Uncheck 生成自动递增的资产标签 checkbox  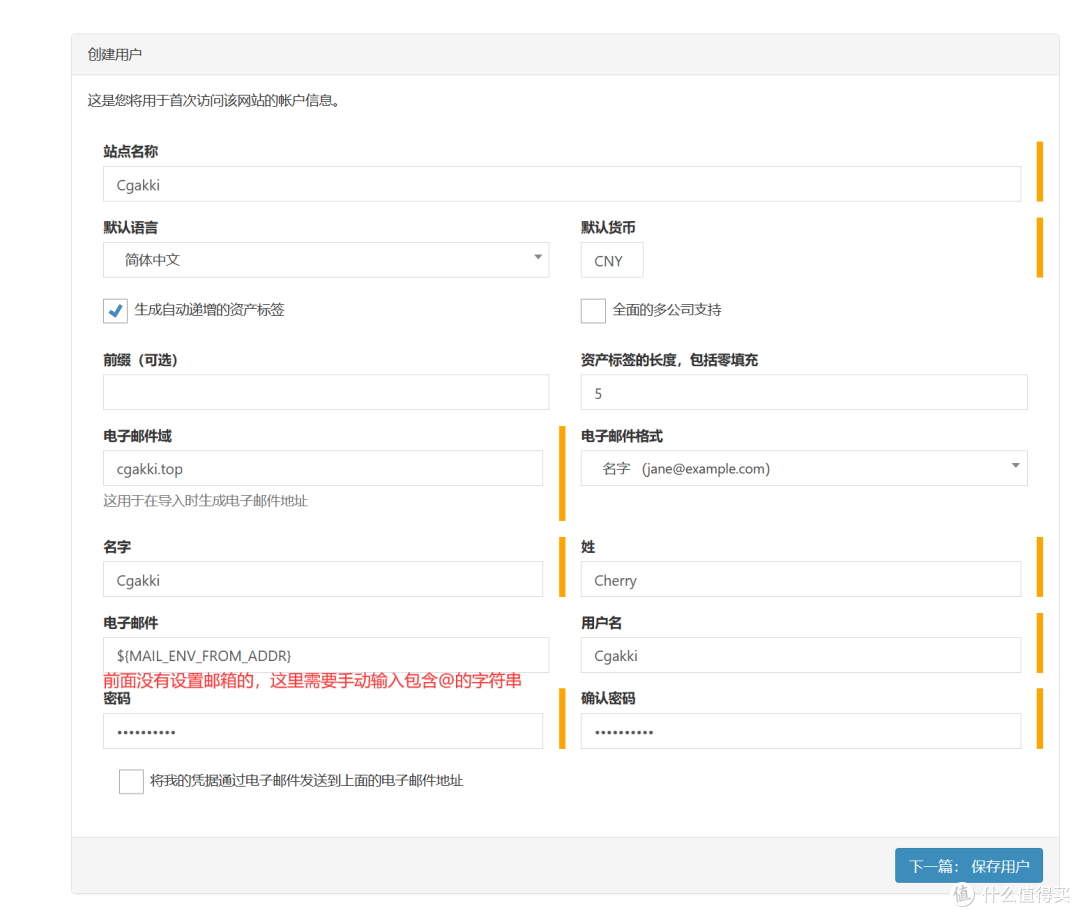115,311
